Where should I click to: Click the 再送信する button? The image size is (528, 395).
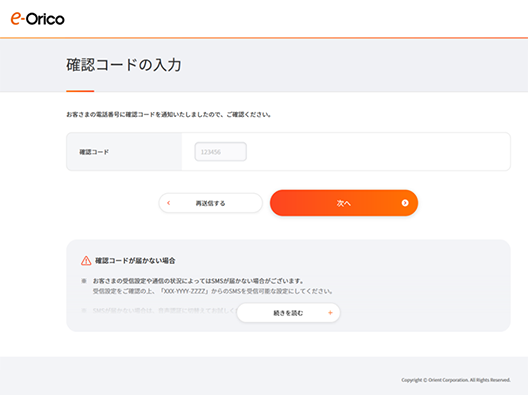[x=210, y=203]
